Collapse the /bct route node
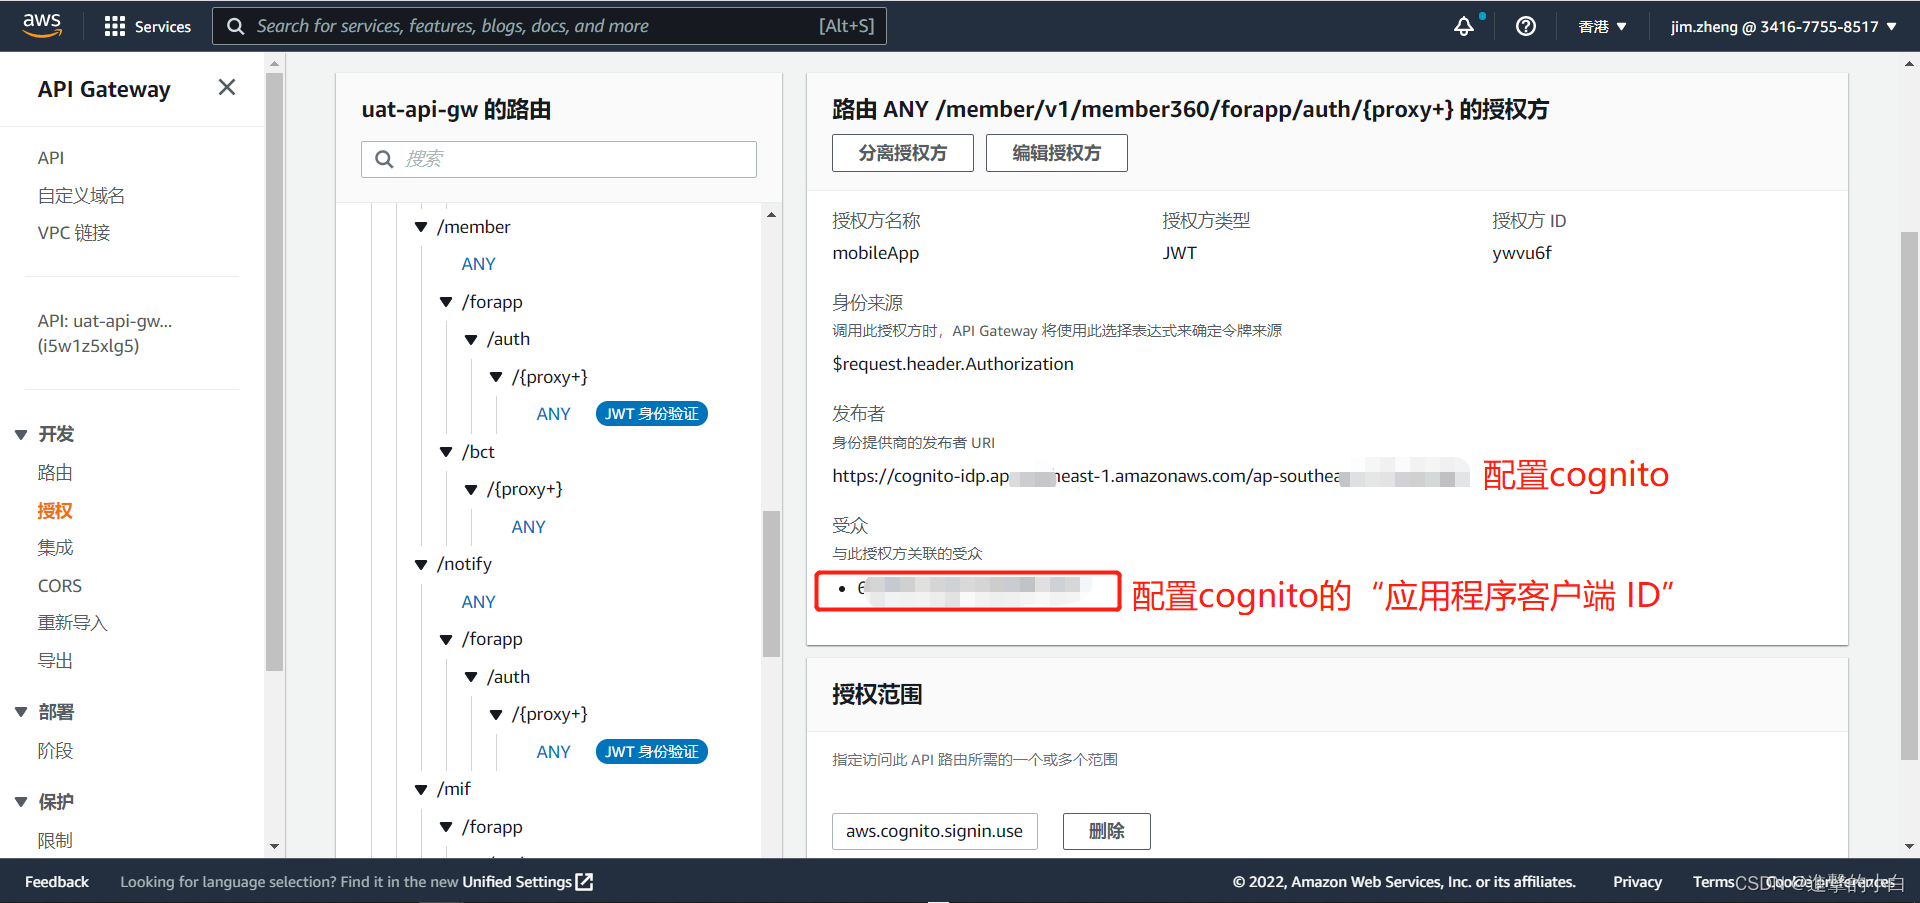Screen dimensions: 1920x903 [446, 452]
